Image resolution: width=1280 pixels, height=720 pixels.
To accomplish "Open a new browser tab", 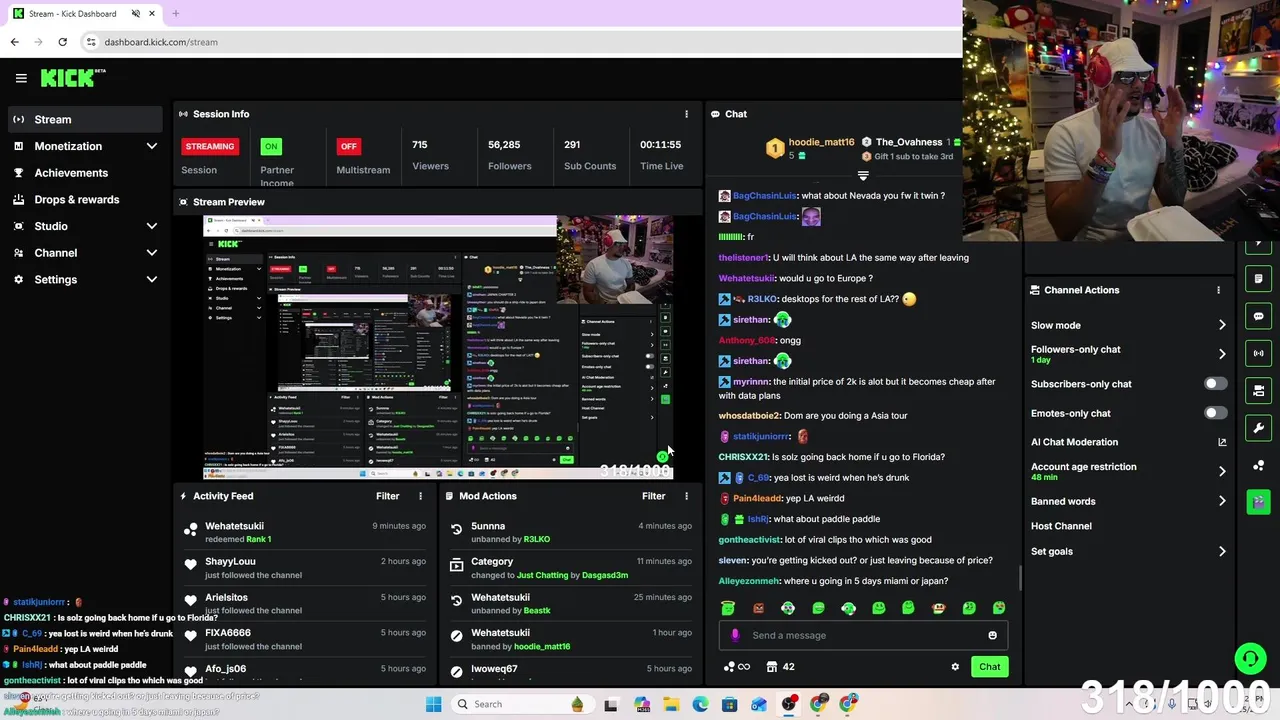I will tap(175, 14).
